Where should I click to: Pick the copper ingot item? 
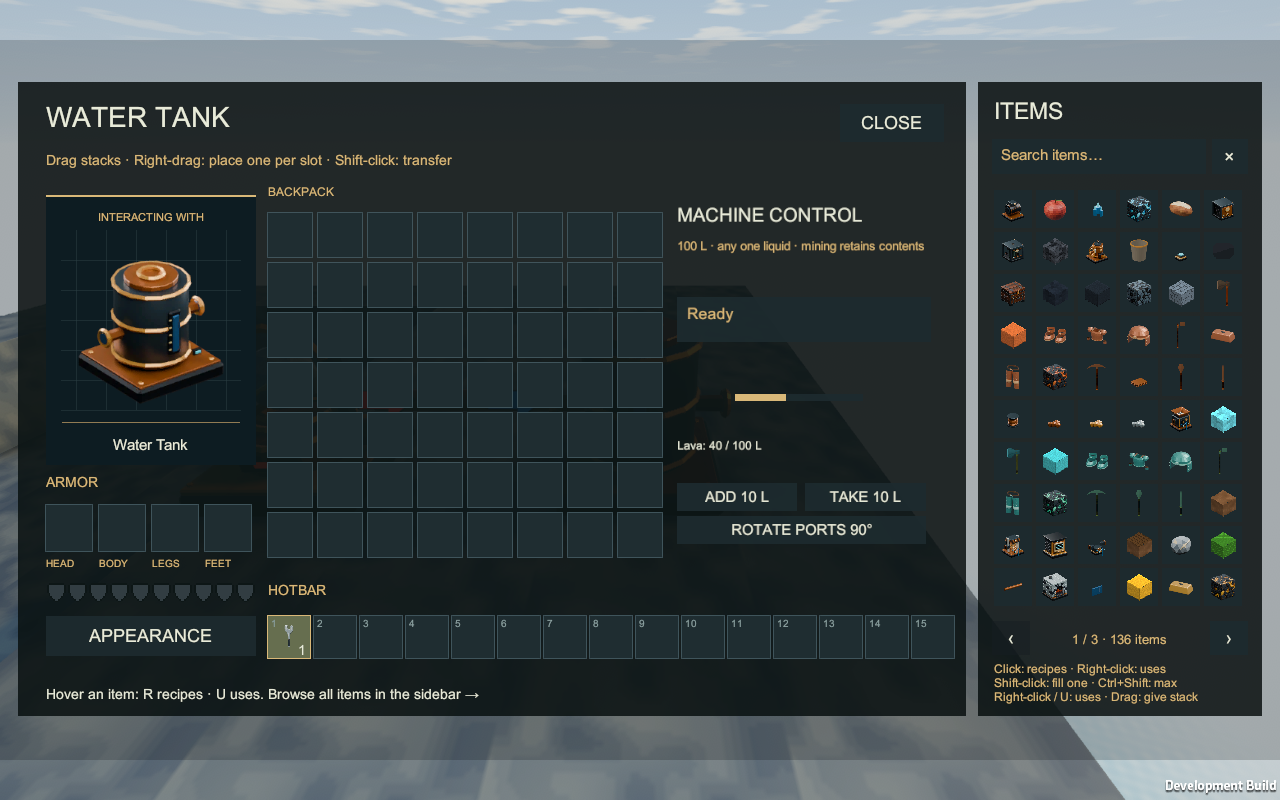(x=1223, y=335)
